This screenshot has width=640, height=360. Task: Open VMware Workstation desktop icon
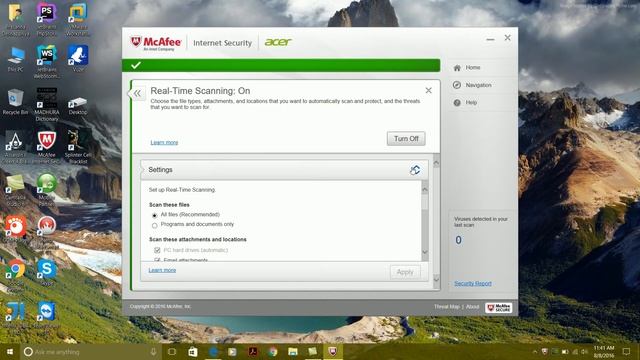78,20
